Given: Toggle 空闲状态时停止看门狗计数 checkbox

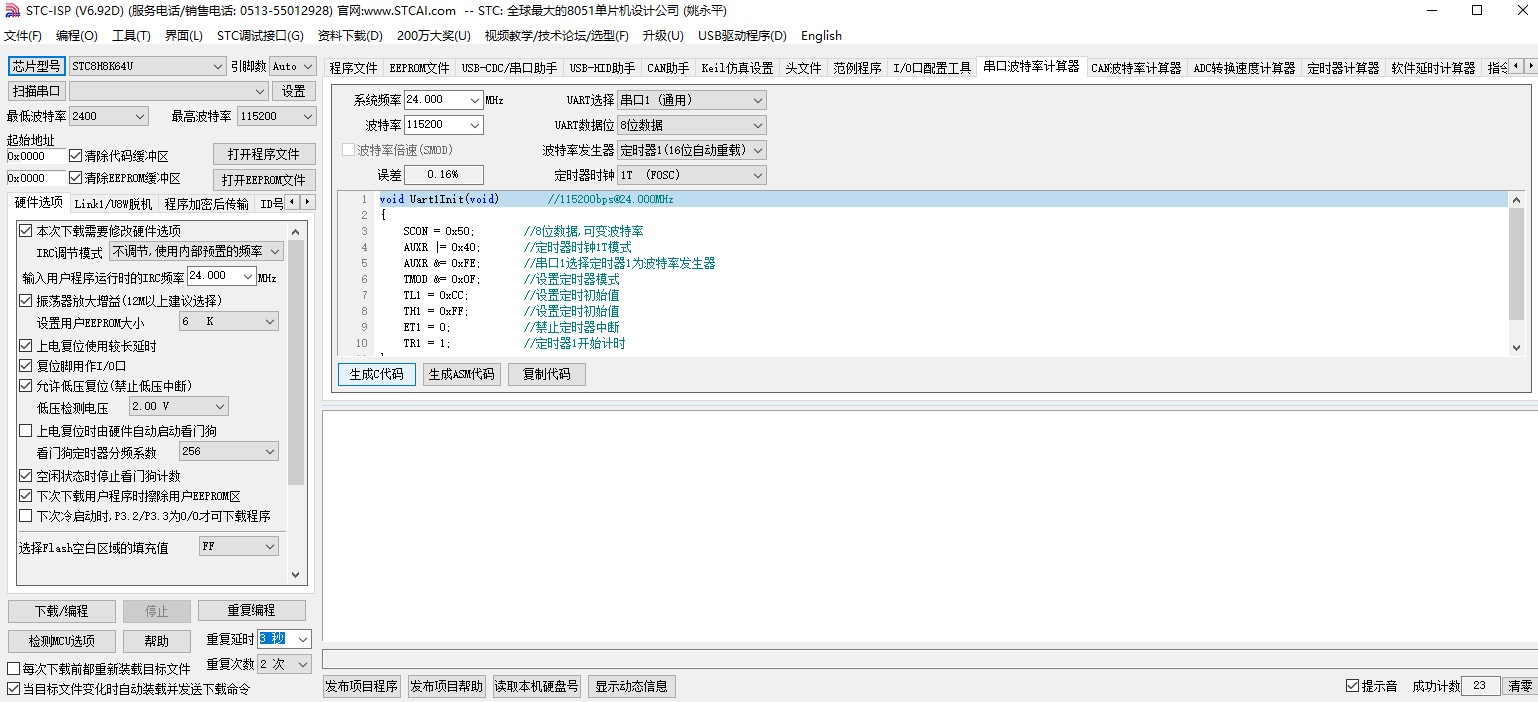Looking at the screenshot, I should 25,476.
